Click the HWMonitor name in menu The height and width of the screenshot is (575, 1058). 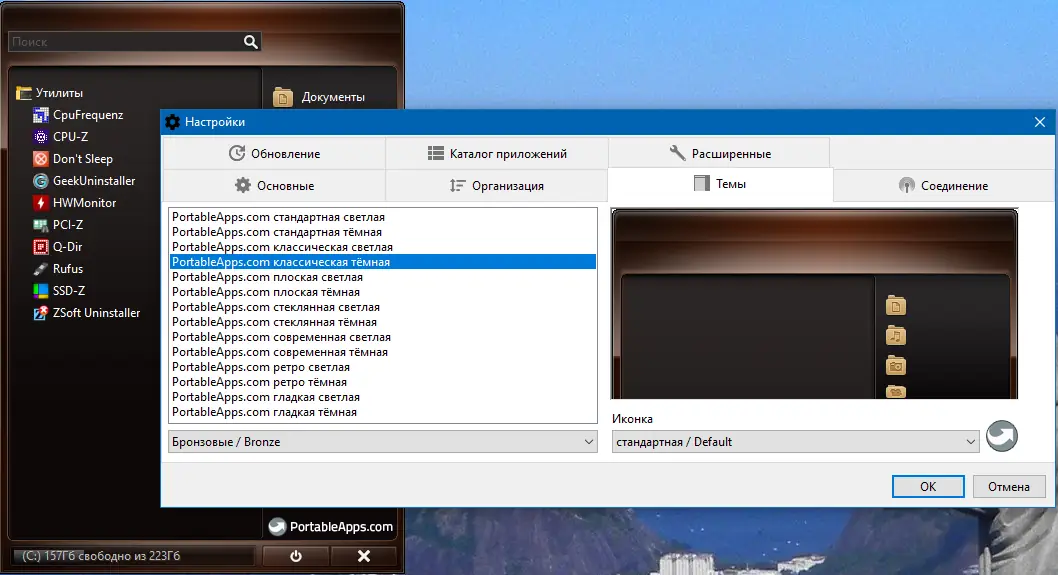pos(84,203)
